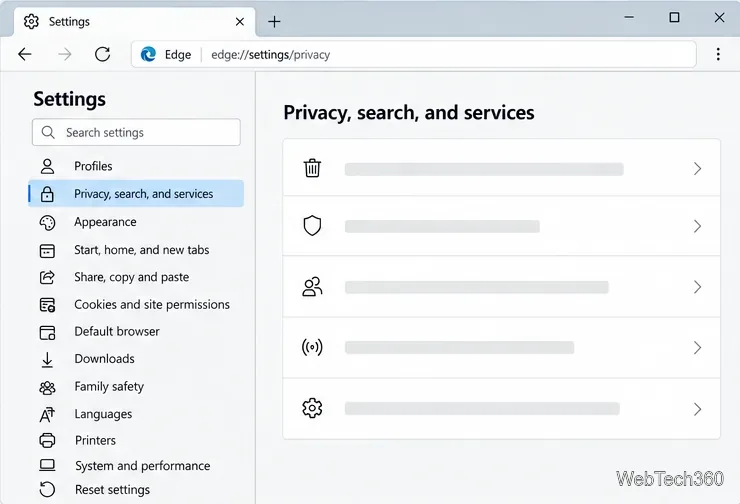
Task: Click the Languages letter icon
Action: pyautogui.click(x=47, y=415)
